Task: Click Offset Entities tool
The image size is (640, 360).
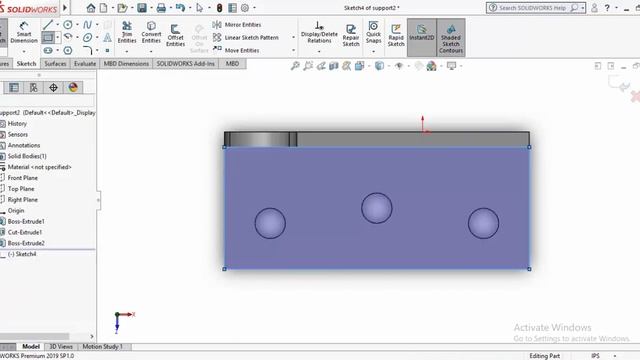Action: (x=176, y=36)
